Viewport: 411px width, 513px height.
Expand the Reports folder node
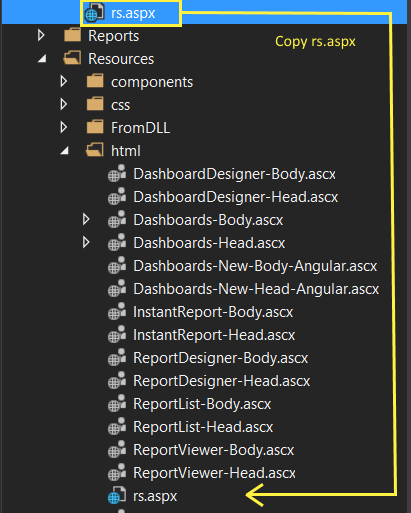(x=41, y=35)
